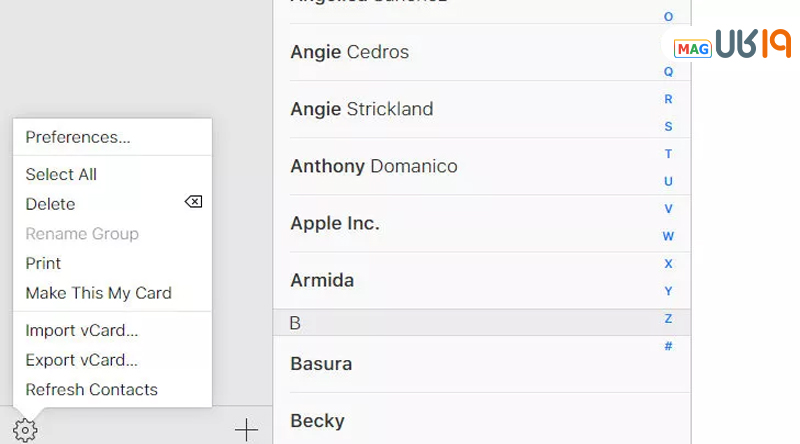Jump to letter Q in index
The height and width of the screenshot is (444, 800).
tap(668, 72)
